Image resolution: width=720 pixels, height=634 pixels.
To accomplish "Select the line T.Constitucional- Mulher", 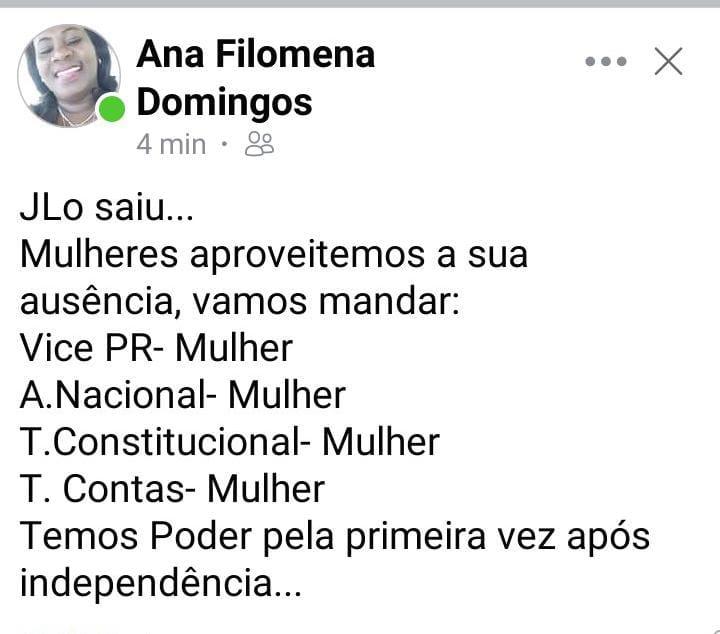I will [230, 442].
